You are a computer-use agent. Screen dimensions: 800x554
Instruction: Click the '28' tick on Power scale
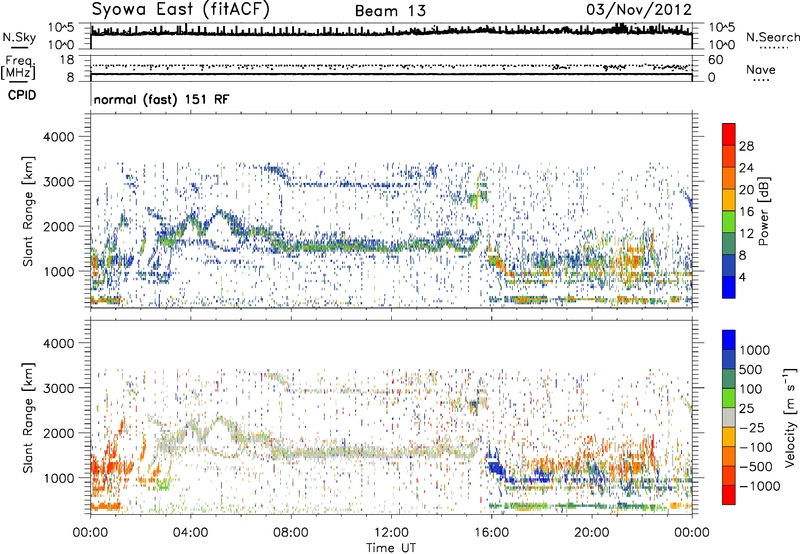coord(746,146)
